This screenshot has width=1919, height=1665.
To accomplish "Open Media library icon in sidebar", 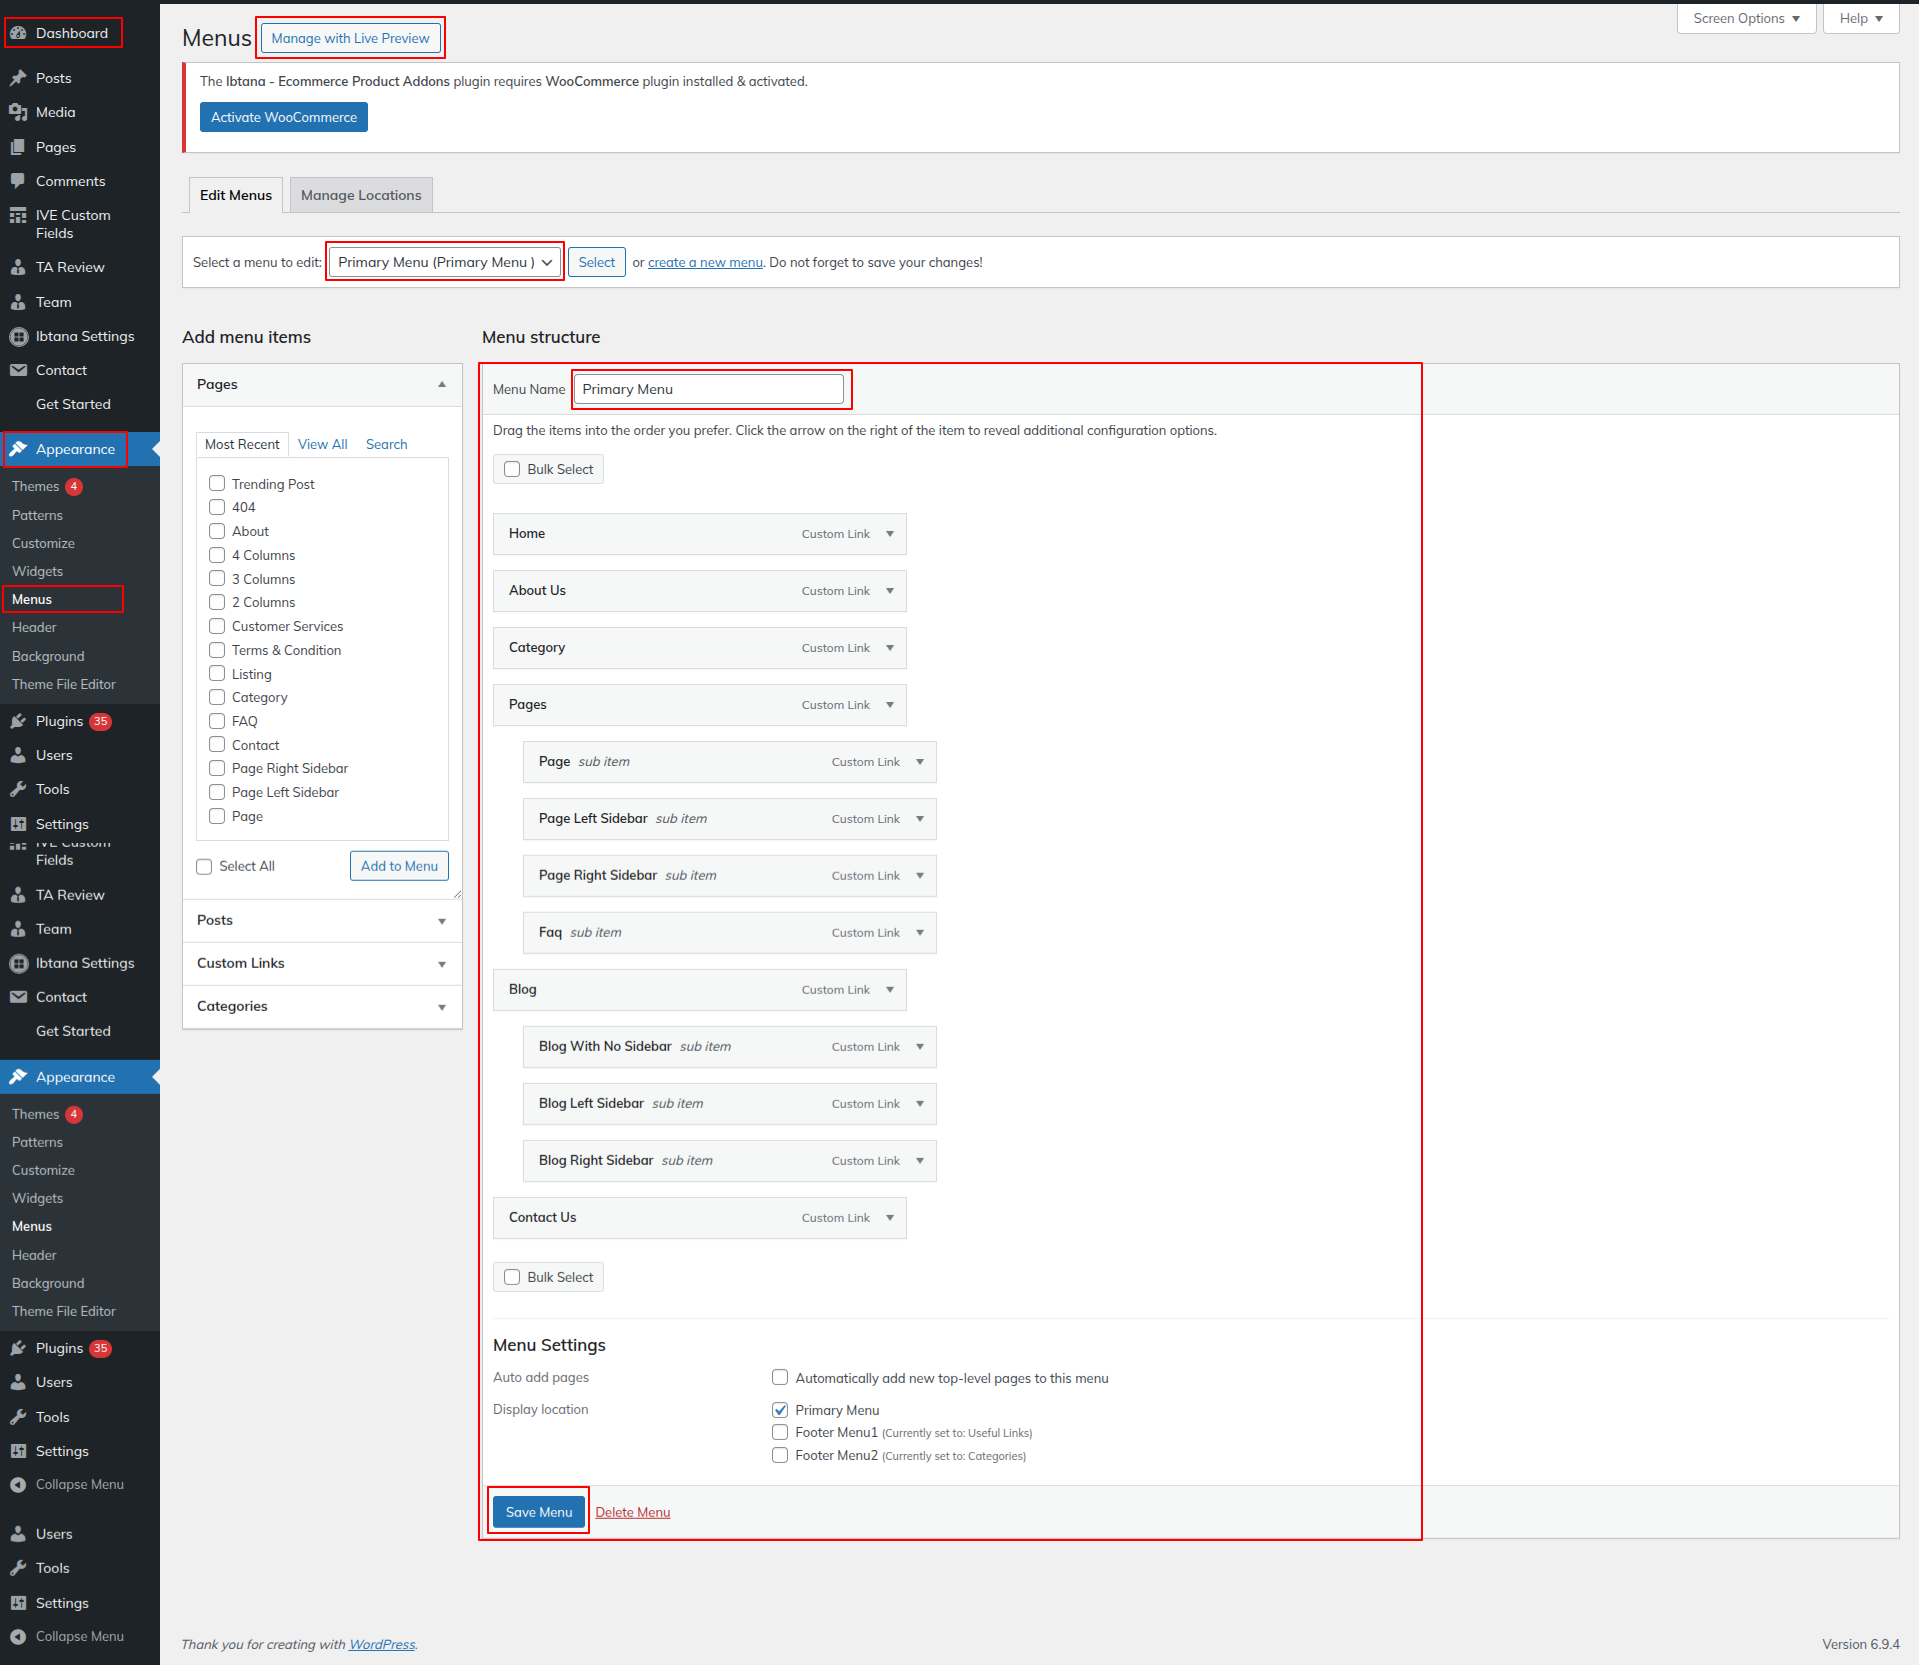I will (18, 112).
